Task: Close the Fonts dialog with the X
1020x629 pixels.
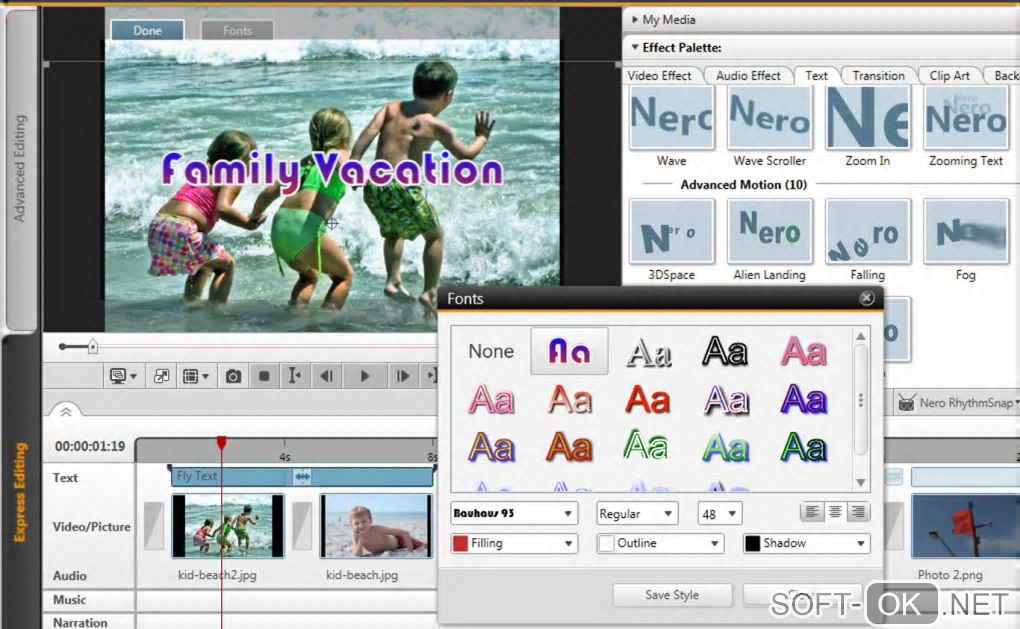Action: (866, 298)
